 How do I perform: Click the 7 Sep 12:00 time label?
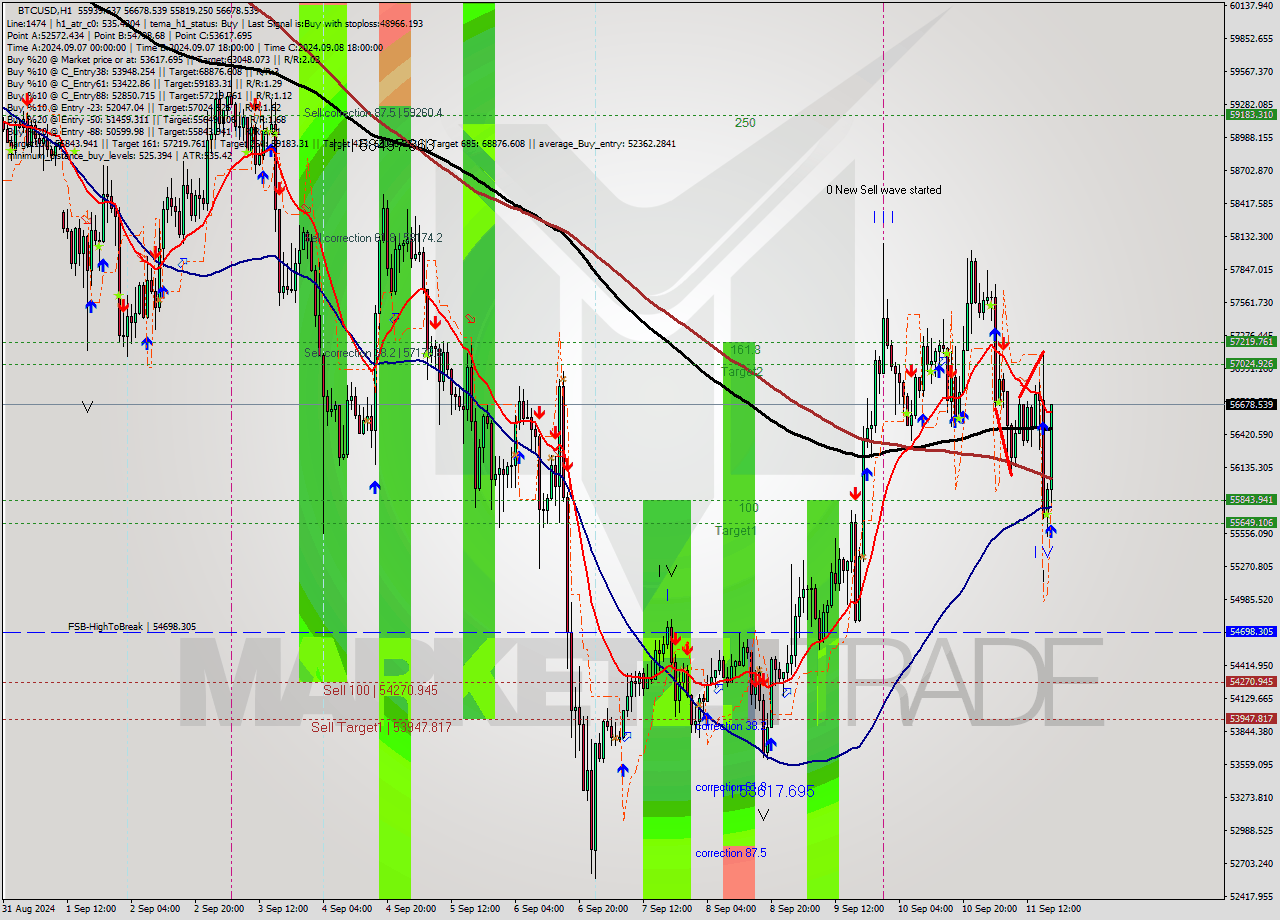(667, 909)
